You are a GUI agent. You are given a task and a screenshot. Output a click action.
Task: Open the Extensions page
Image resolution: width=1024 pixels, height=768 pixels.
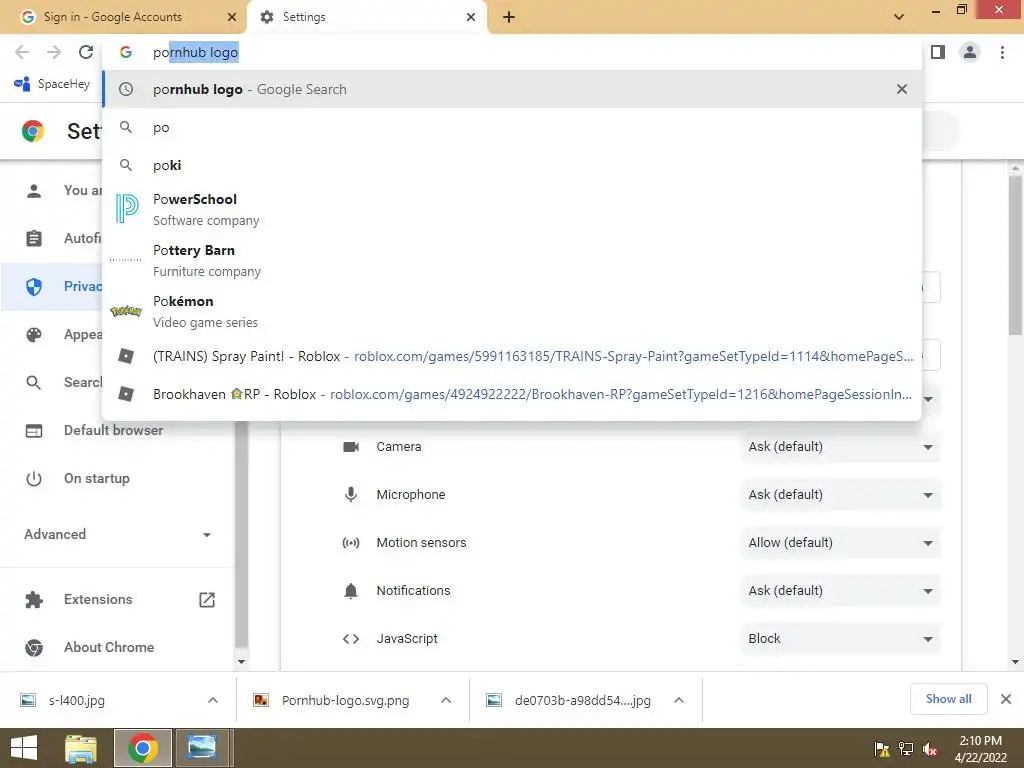pyautogui.click(x=98, y=600)
